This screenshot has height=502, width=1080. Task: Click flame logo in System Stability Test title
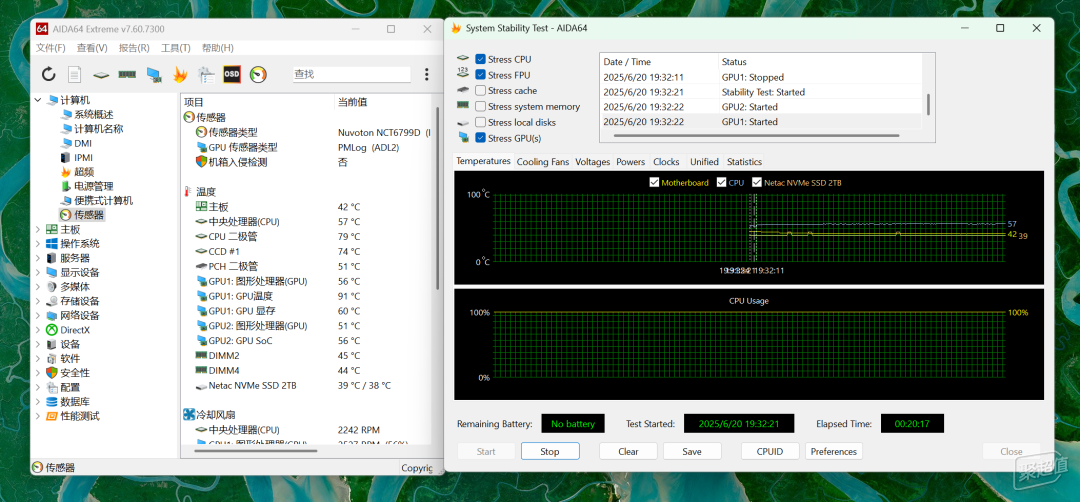coord(455,28)
